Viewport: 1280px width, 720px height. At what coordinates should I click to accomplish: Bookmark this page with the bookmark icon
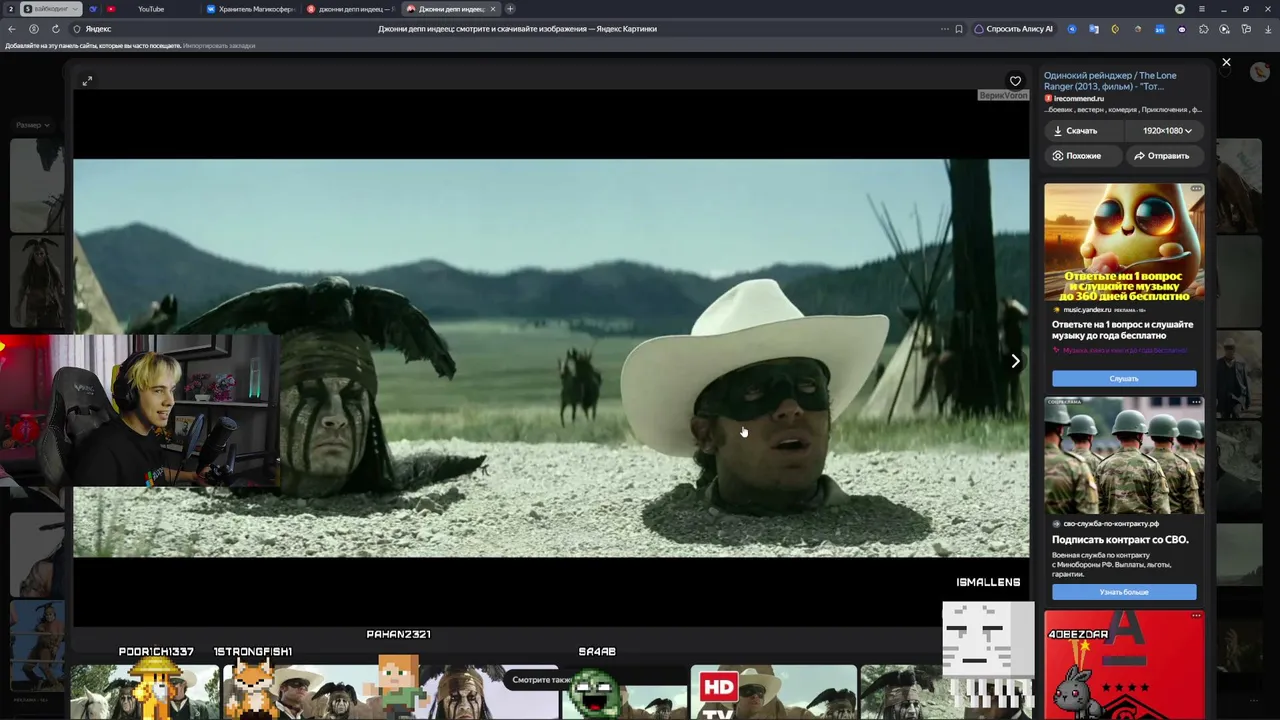[959, 29]
